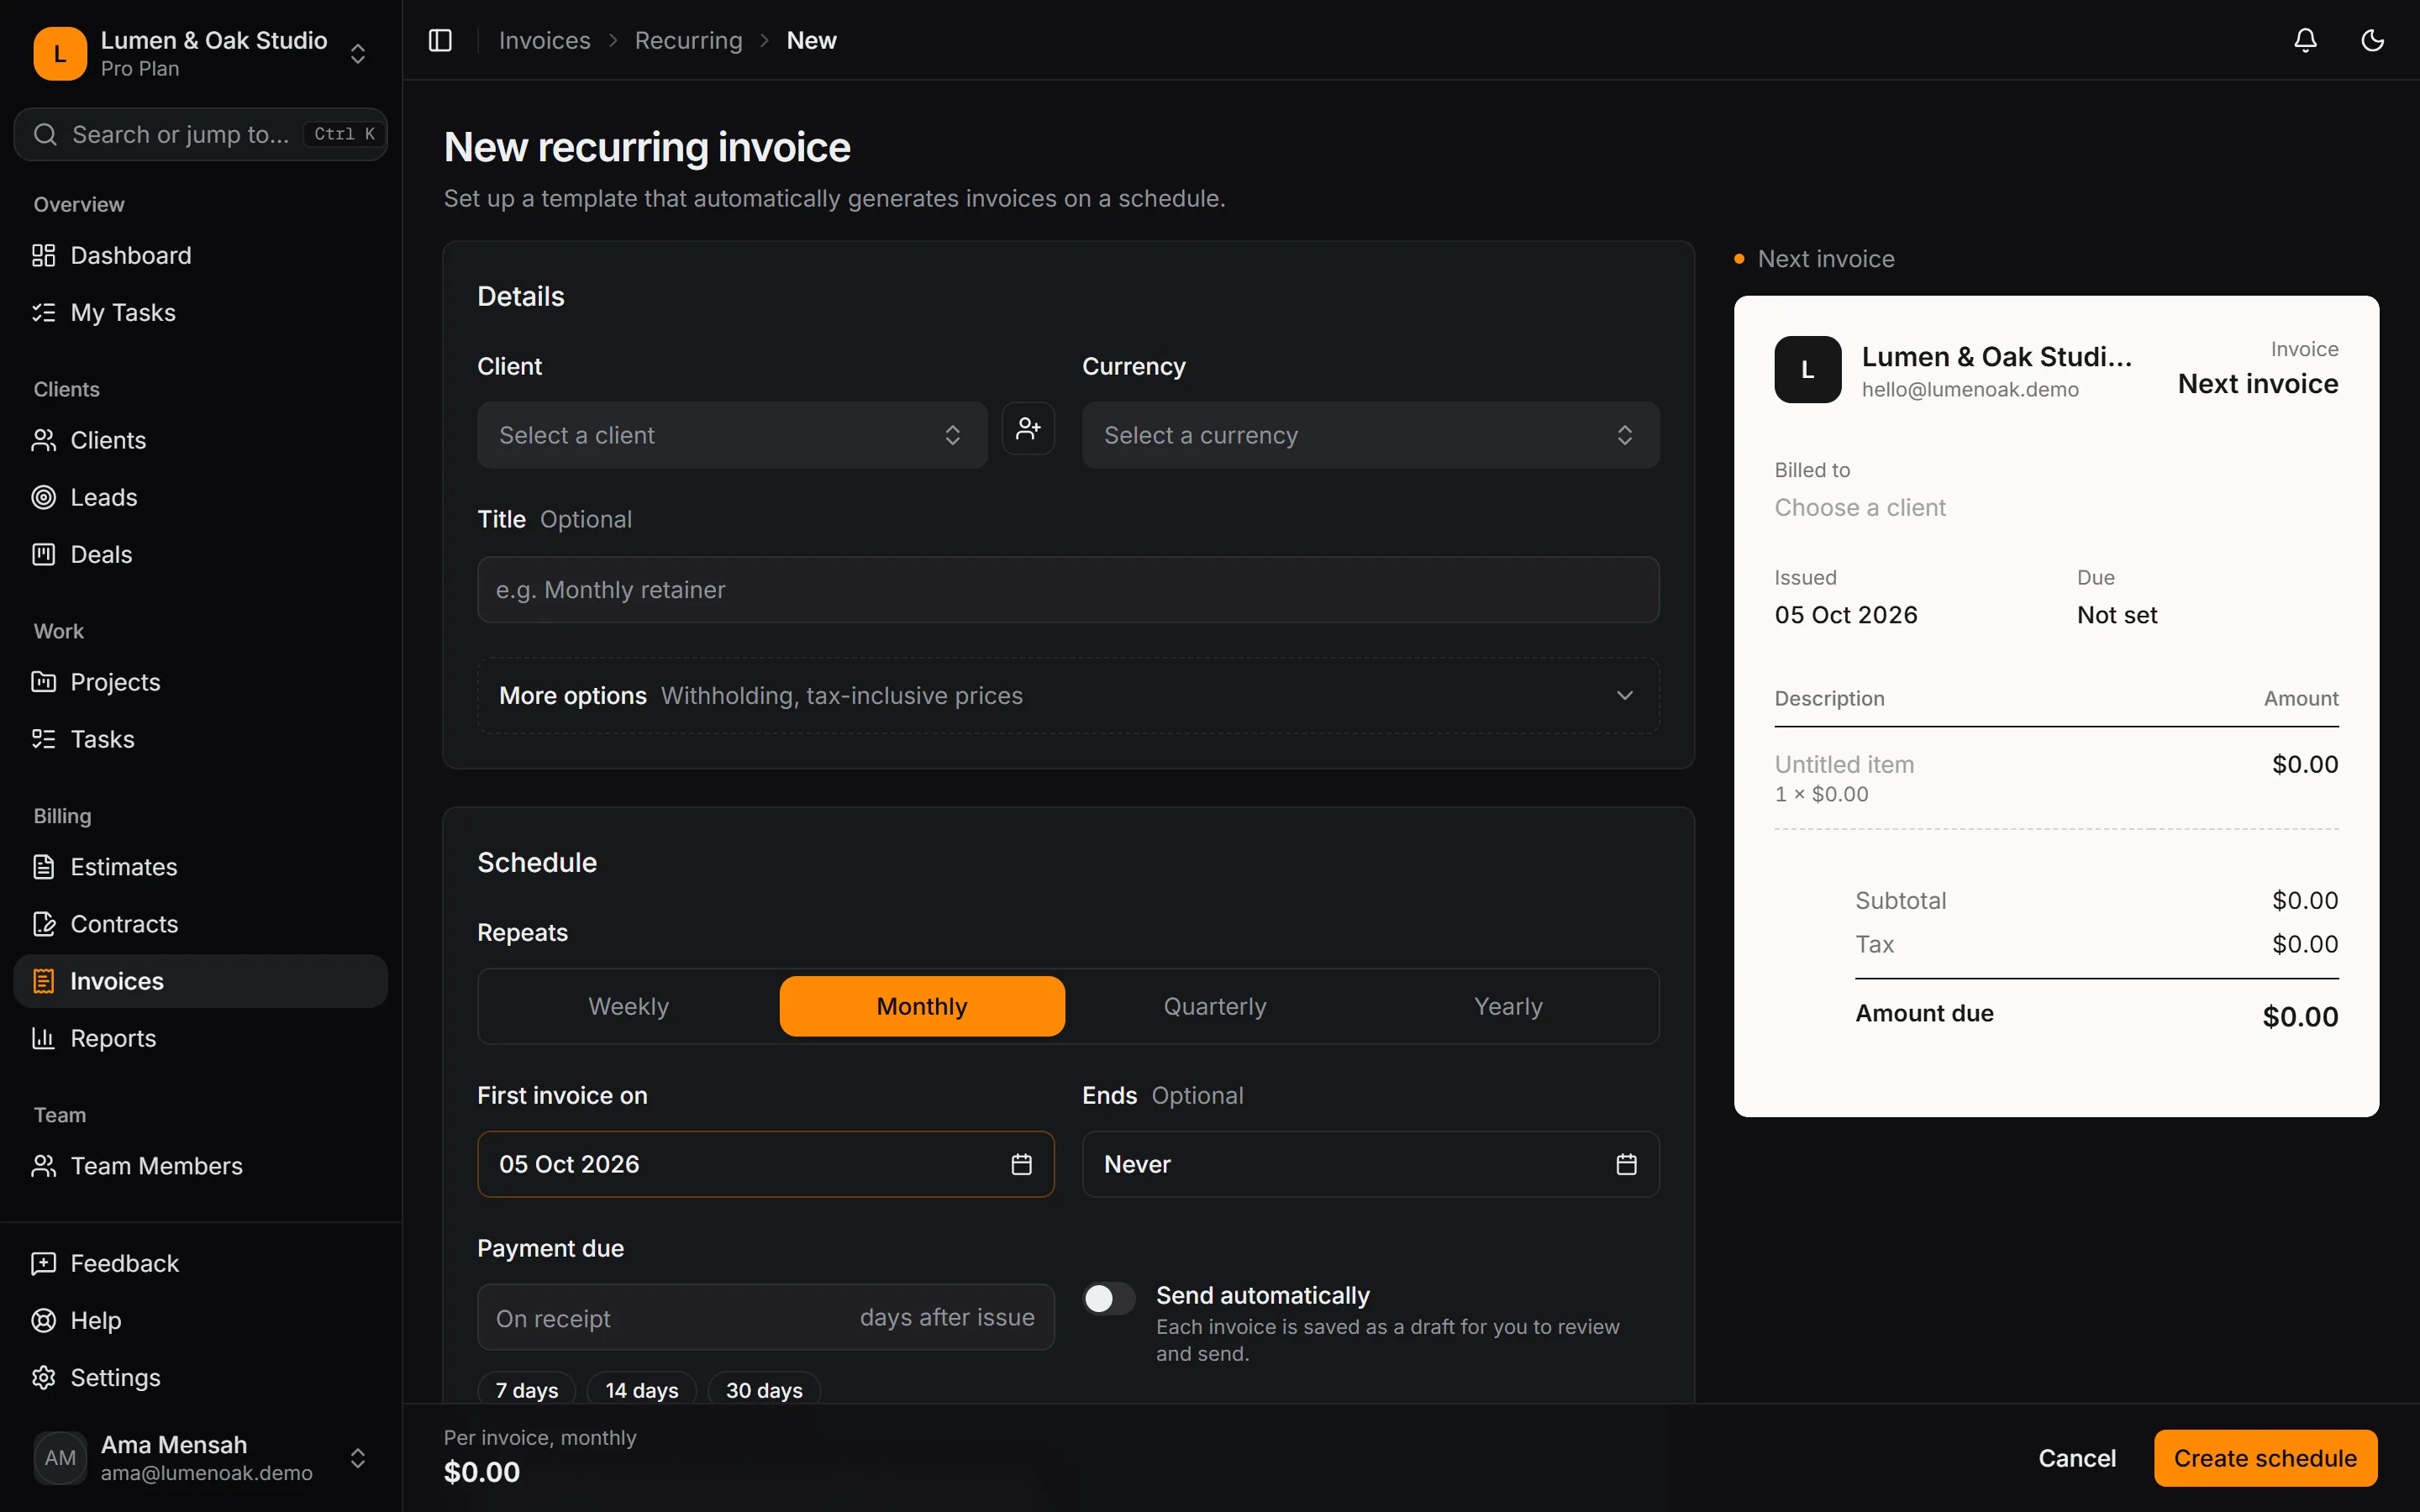This screenshot has height=1512, width=2420.
Task: Select the Monthly repeat option
Action: coord(922,1006)
